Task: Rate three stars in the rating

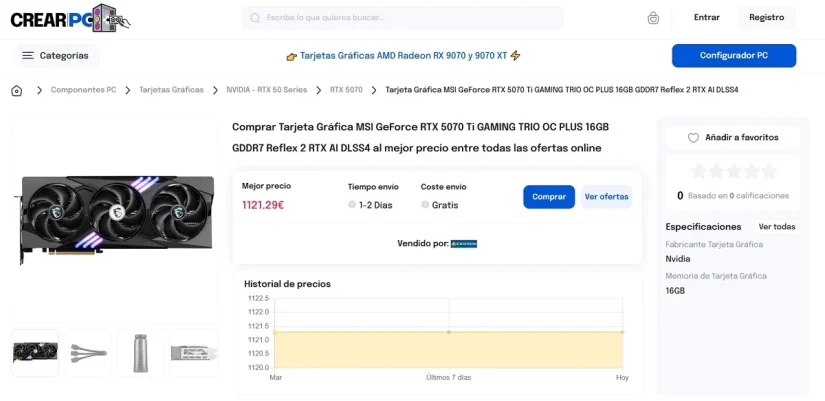Action: (x=733, y=171)
